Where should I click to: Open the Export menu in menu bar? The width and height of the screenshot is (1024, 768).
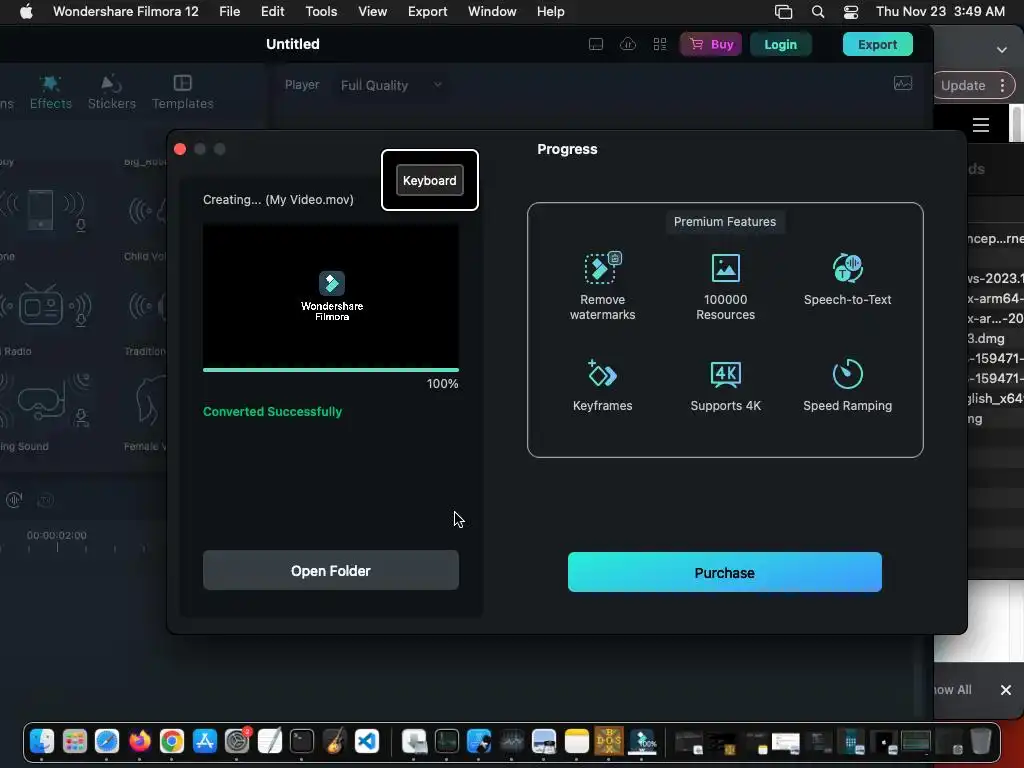pyautogui.click(x=427, y=11)
